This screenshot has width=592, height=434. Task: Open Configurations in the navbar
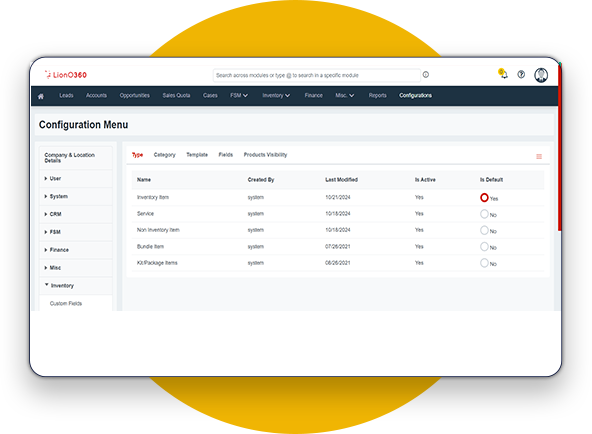[x=416, y=95]
